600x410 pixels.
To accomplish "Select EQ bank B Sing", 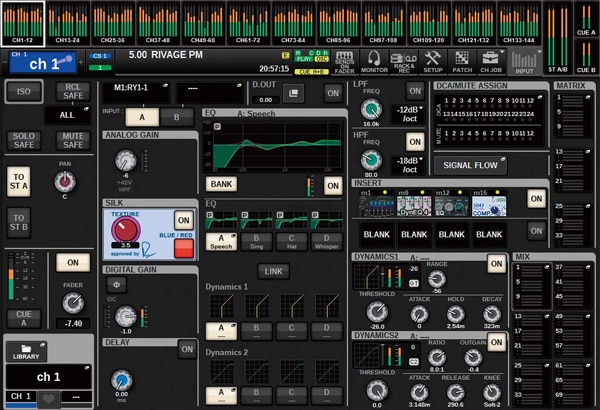I will pos(257,242).
